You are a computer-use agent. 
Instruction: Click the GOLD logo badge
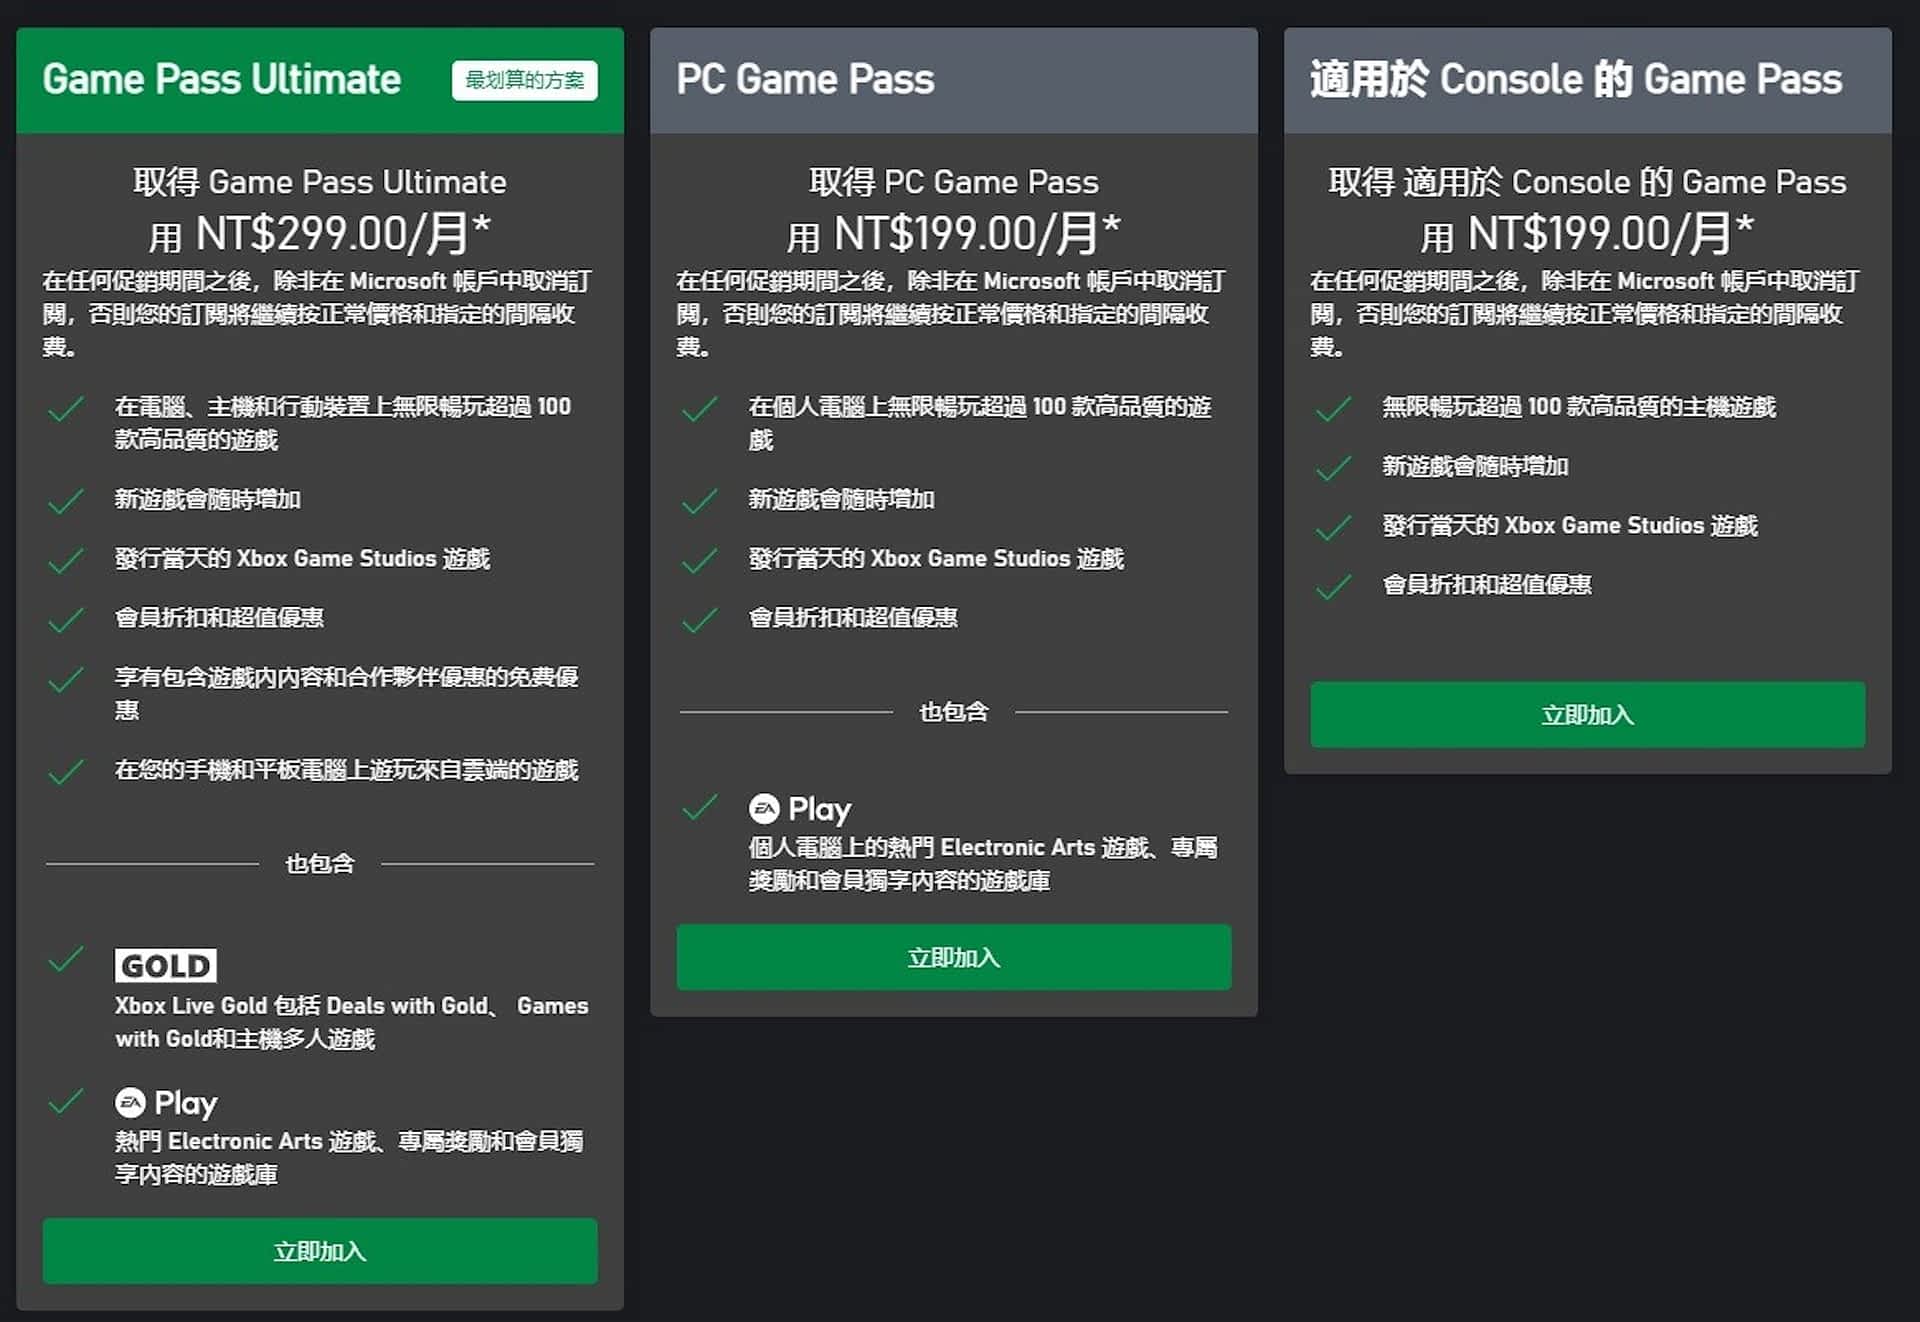point(165,965)
